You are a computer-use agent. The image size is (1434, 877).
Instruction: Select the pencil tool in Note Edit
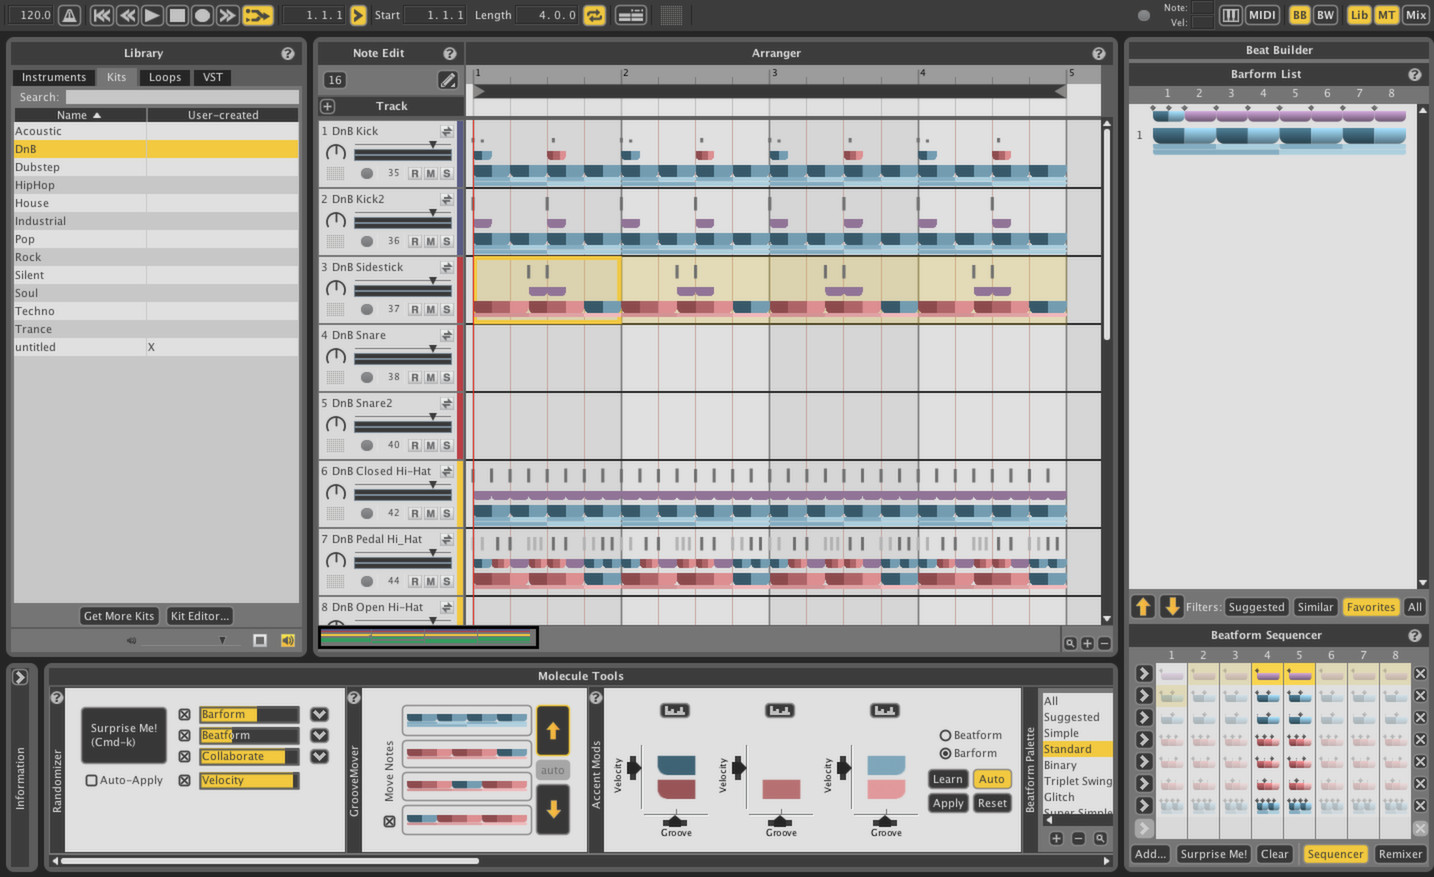(x=448, y=80)
